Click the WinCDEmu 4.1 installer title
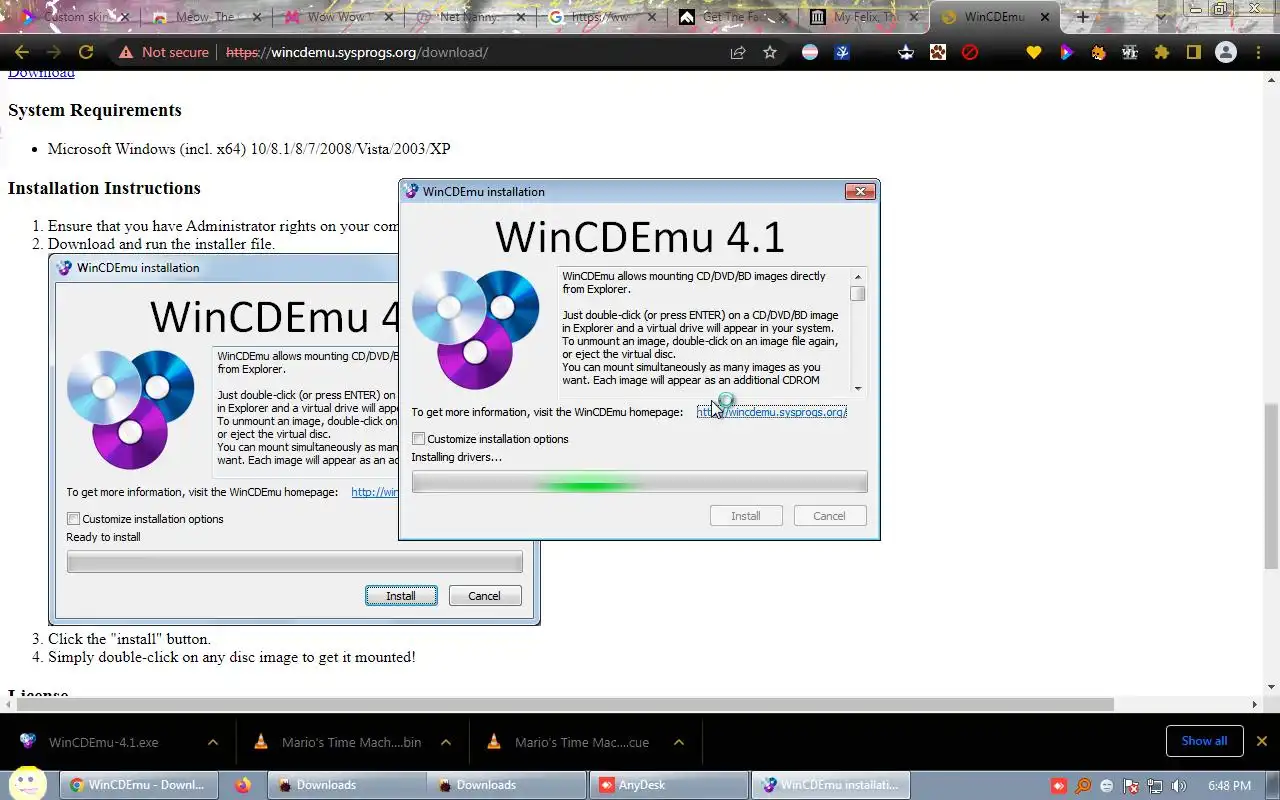Screen dimensions: 1280x800 coord(640,237)
